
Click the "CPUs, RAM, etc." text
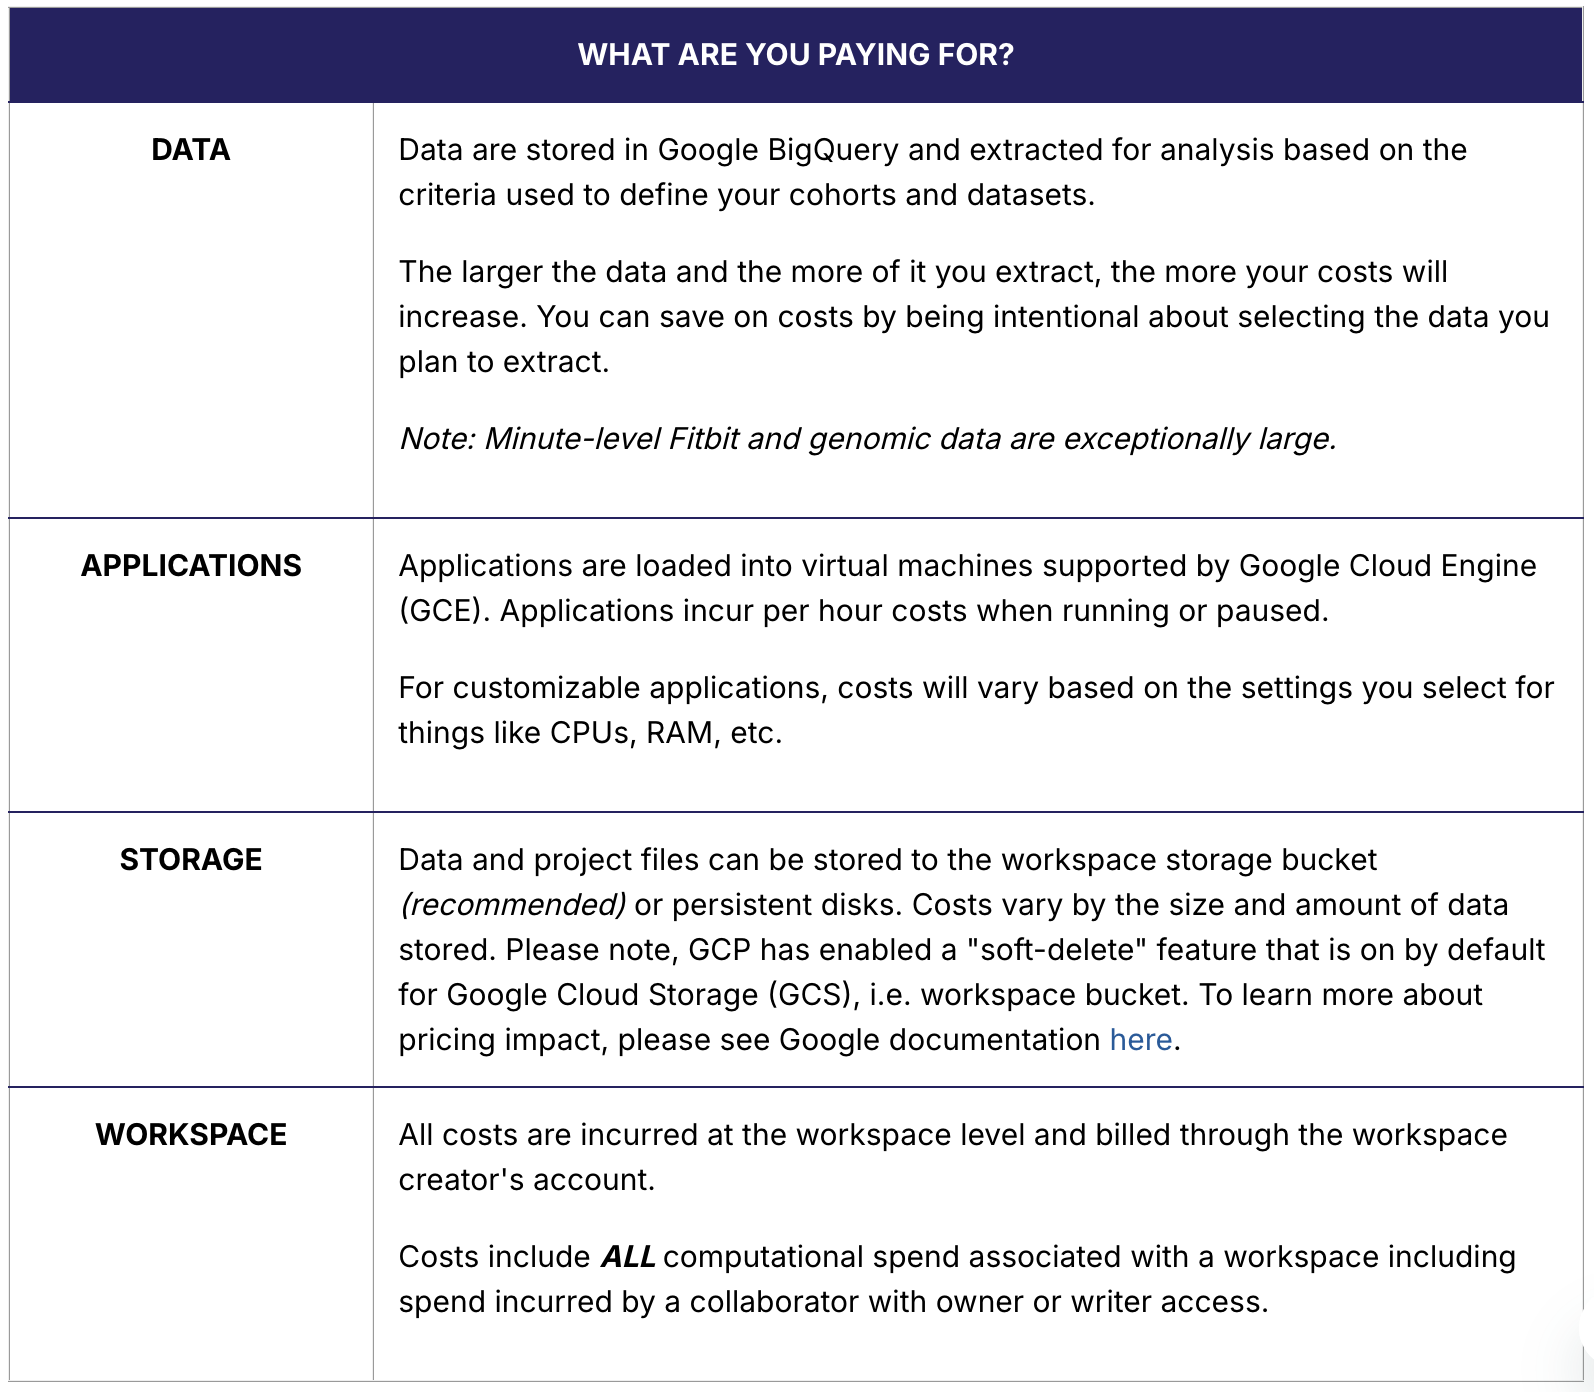665,733
